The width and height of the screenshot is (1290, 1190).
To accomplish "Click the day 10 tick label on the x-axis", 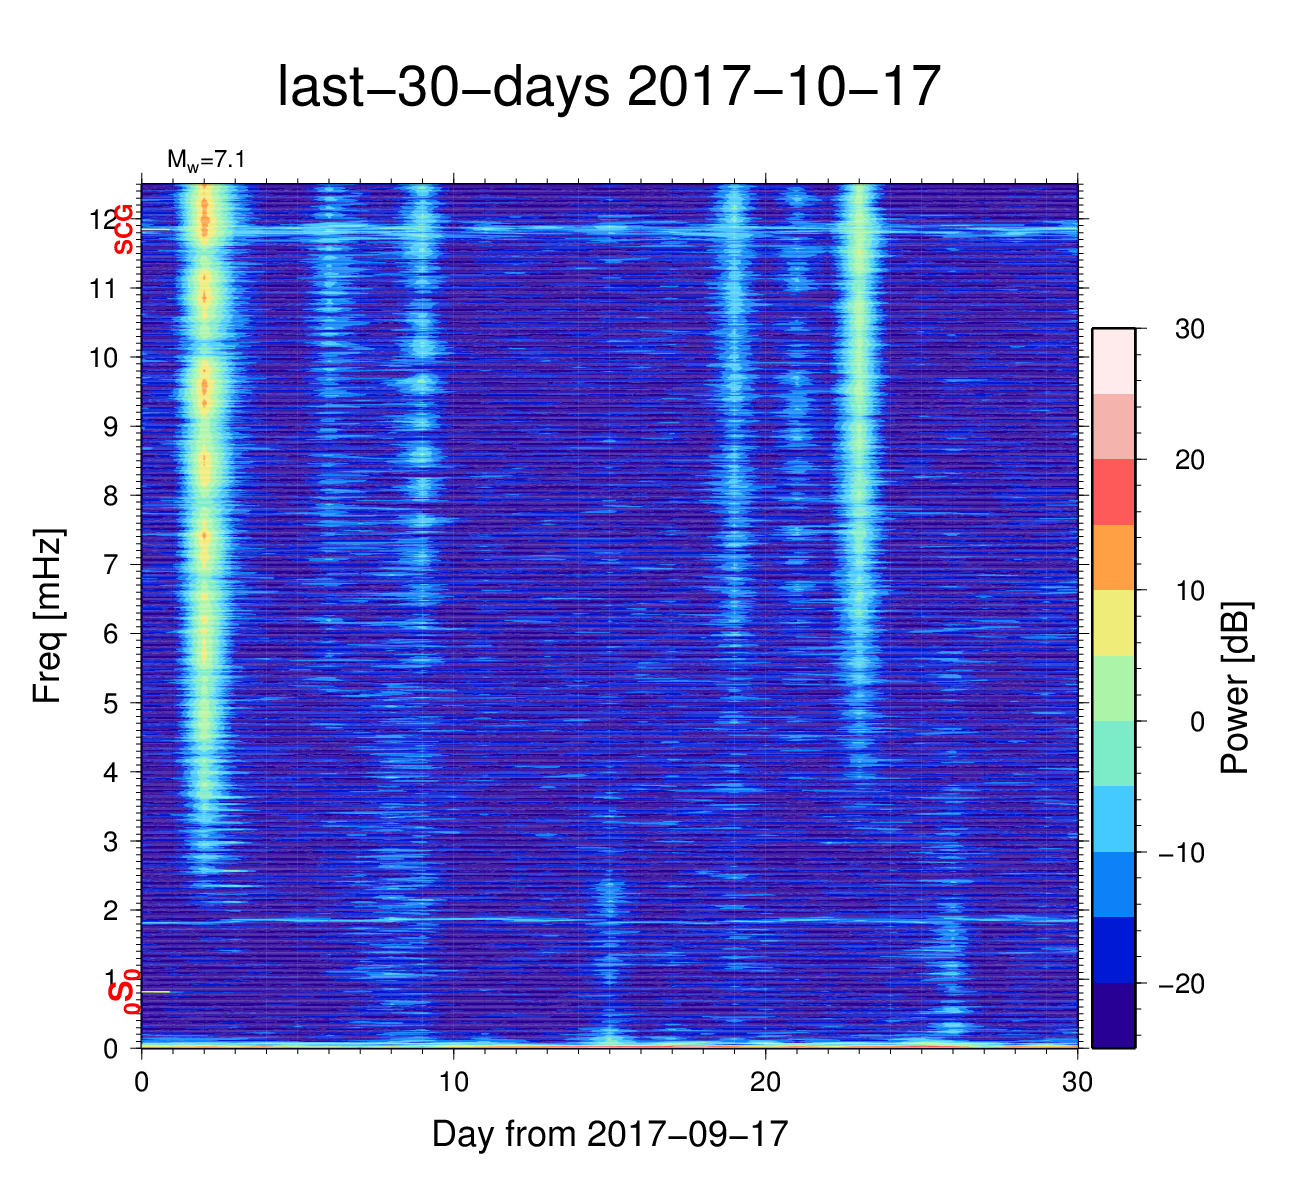I will point(454,1083).
